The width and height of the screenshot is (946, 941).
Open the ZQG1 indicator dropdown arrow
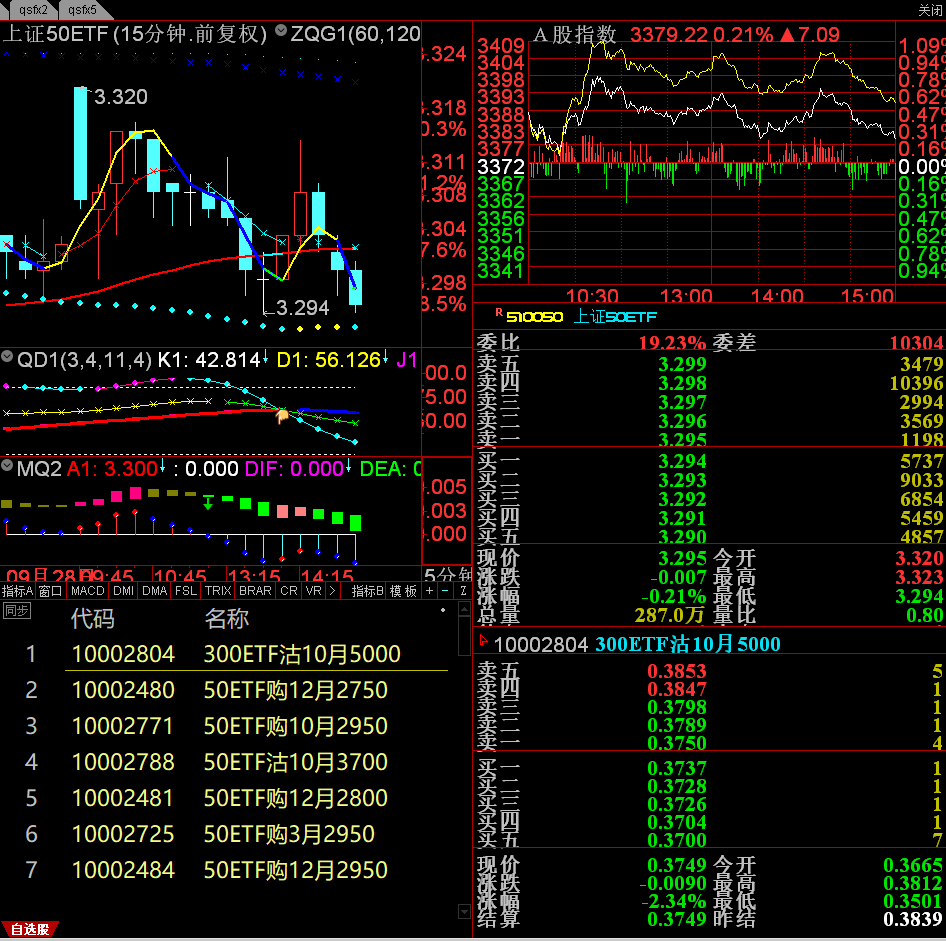coord(281,30)
